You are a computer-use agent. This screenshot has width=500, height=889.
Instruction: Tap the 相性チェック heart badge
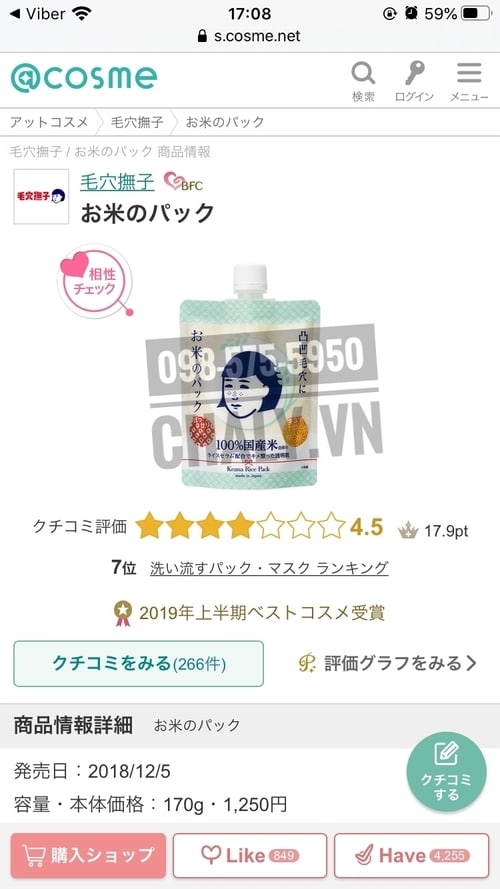coord(95,282)
